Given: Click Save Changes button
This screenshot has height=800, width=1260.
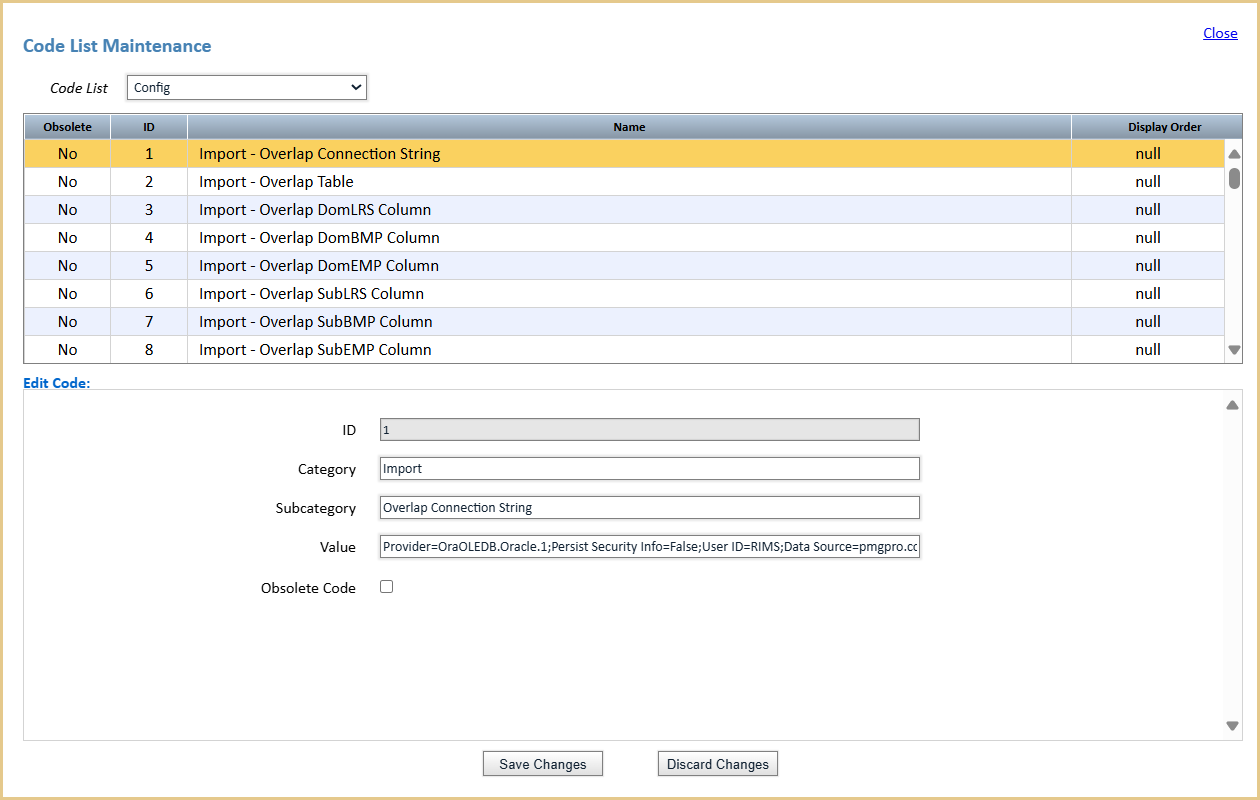Looking at the screenshot, I should click(x=542, y=764).
